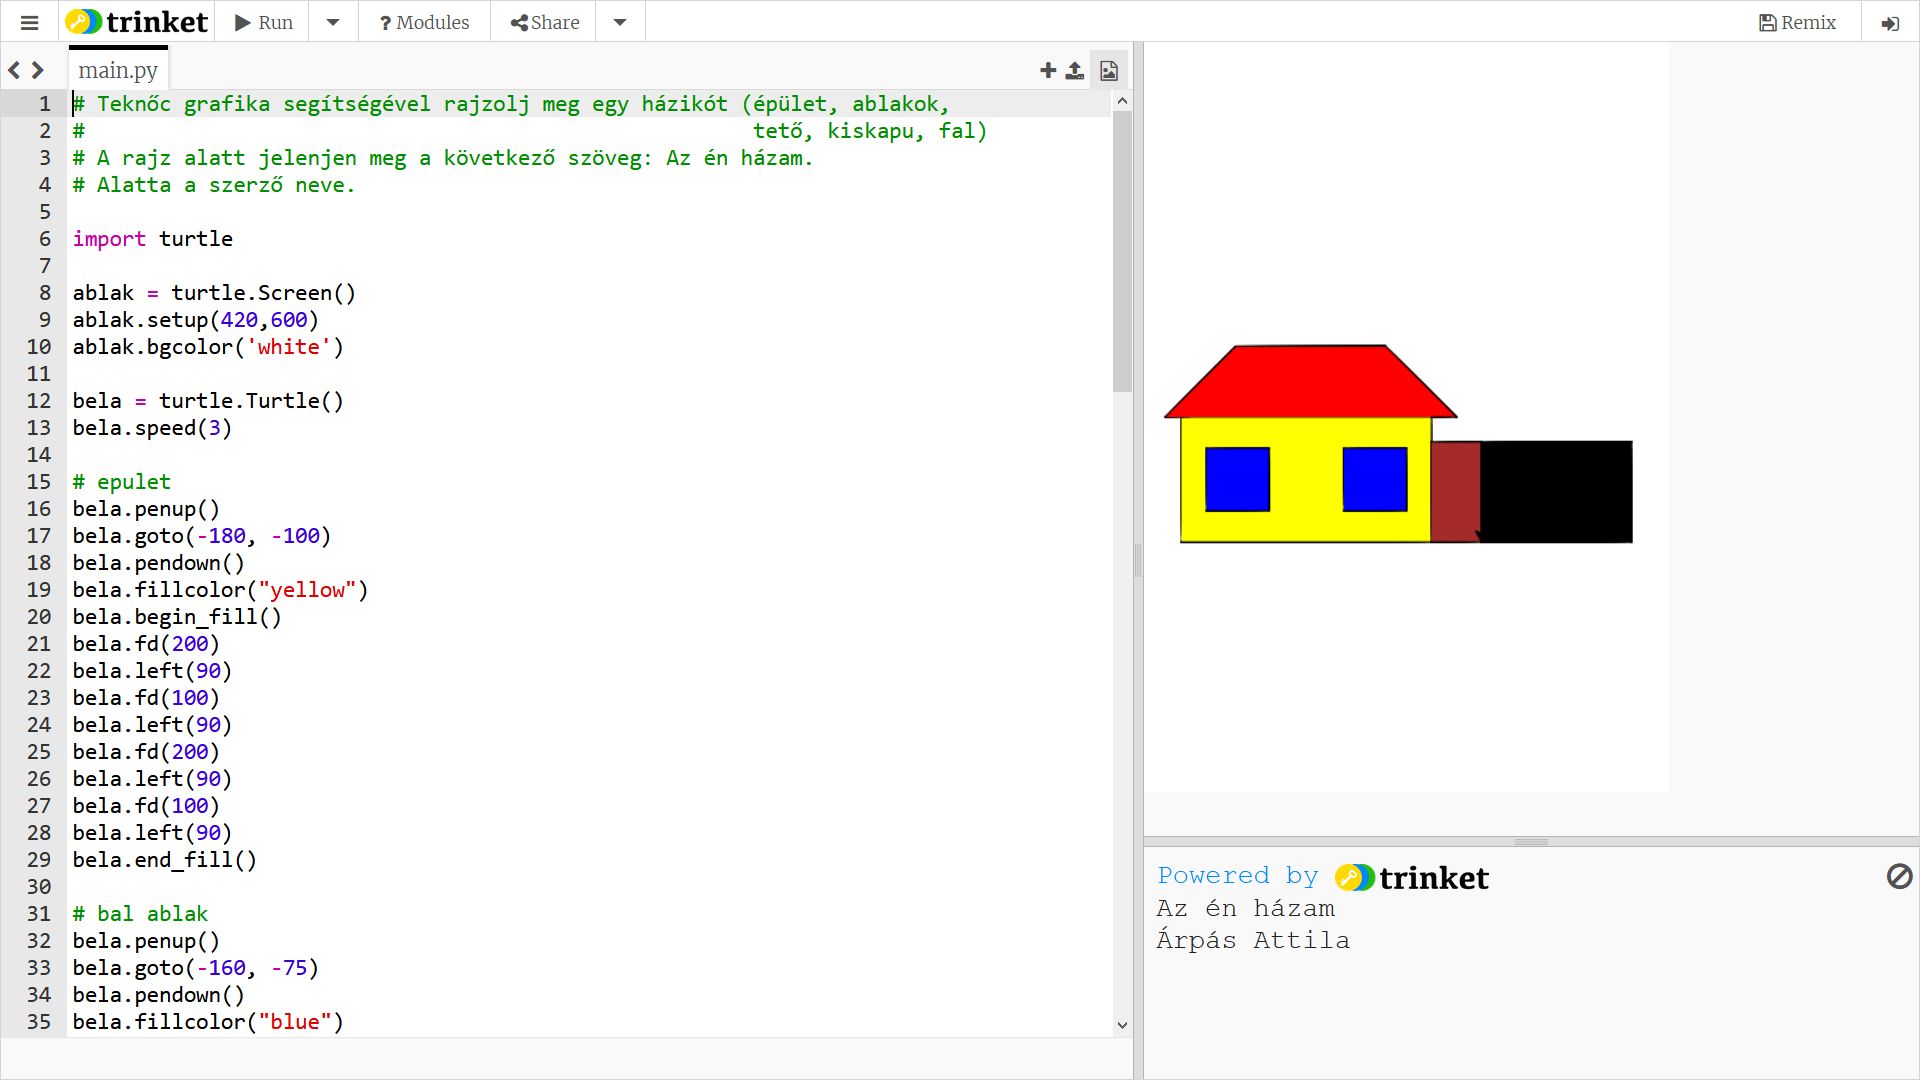Image resolution: width=1920 pixels, height=1080 pixels.
Task: Clear the console output icon
Action: [x=1898, y=877]
